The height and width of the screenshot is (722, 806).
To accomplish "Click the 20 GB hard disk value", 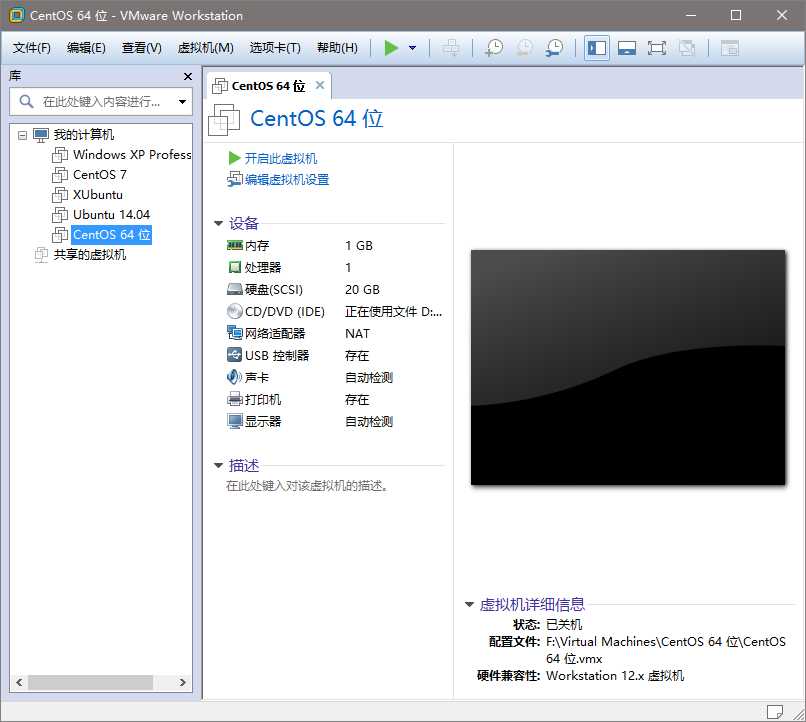I will 362,290.
